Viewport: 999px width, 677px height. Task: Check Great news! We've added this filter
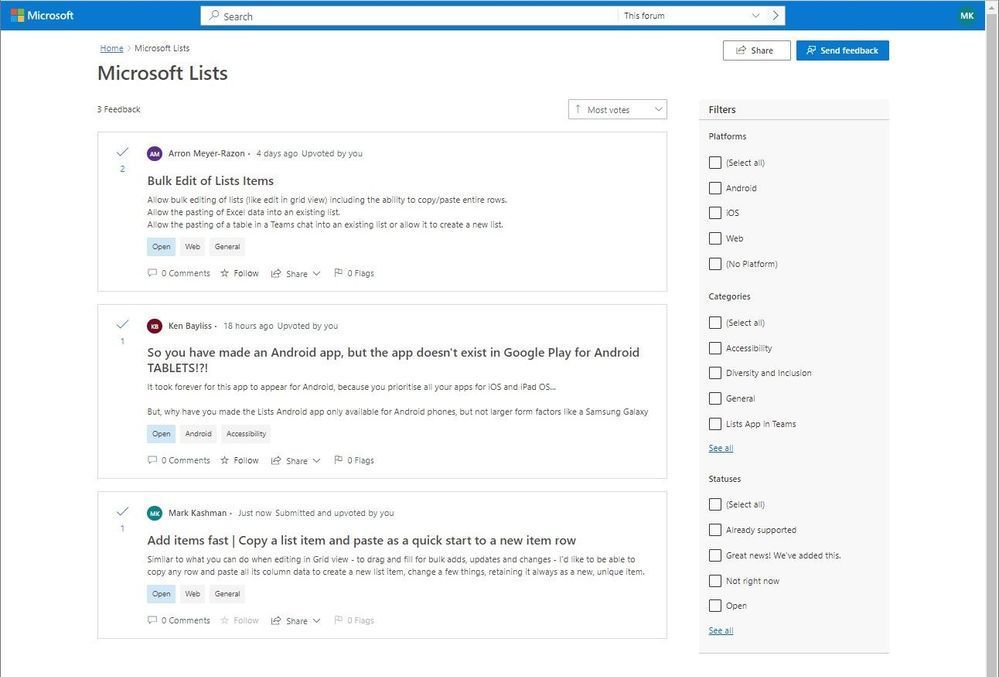[715, 555]
